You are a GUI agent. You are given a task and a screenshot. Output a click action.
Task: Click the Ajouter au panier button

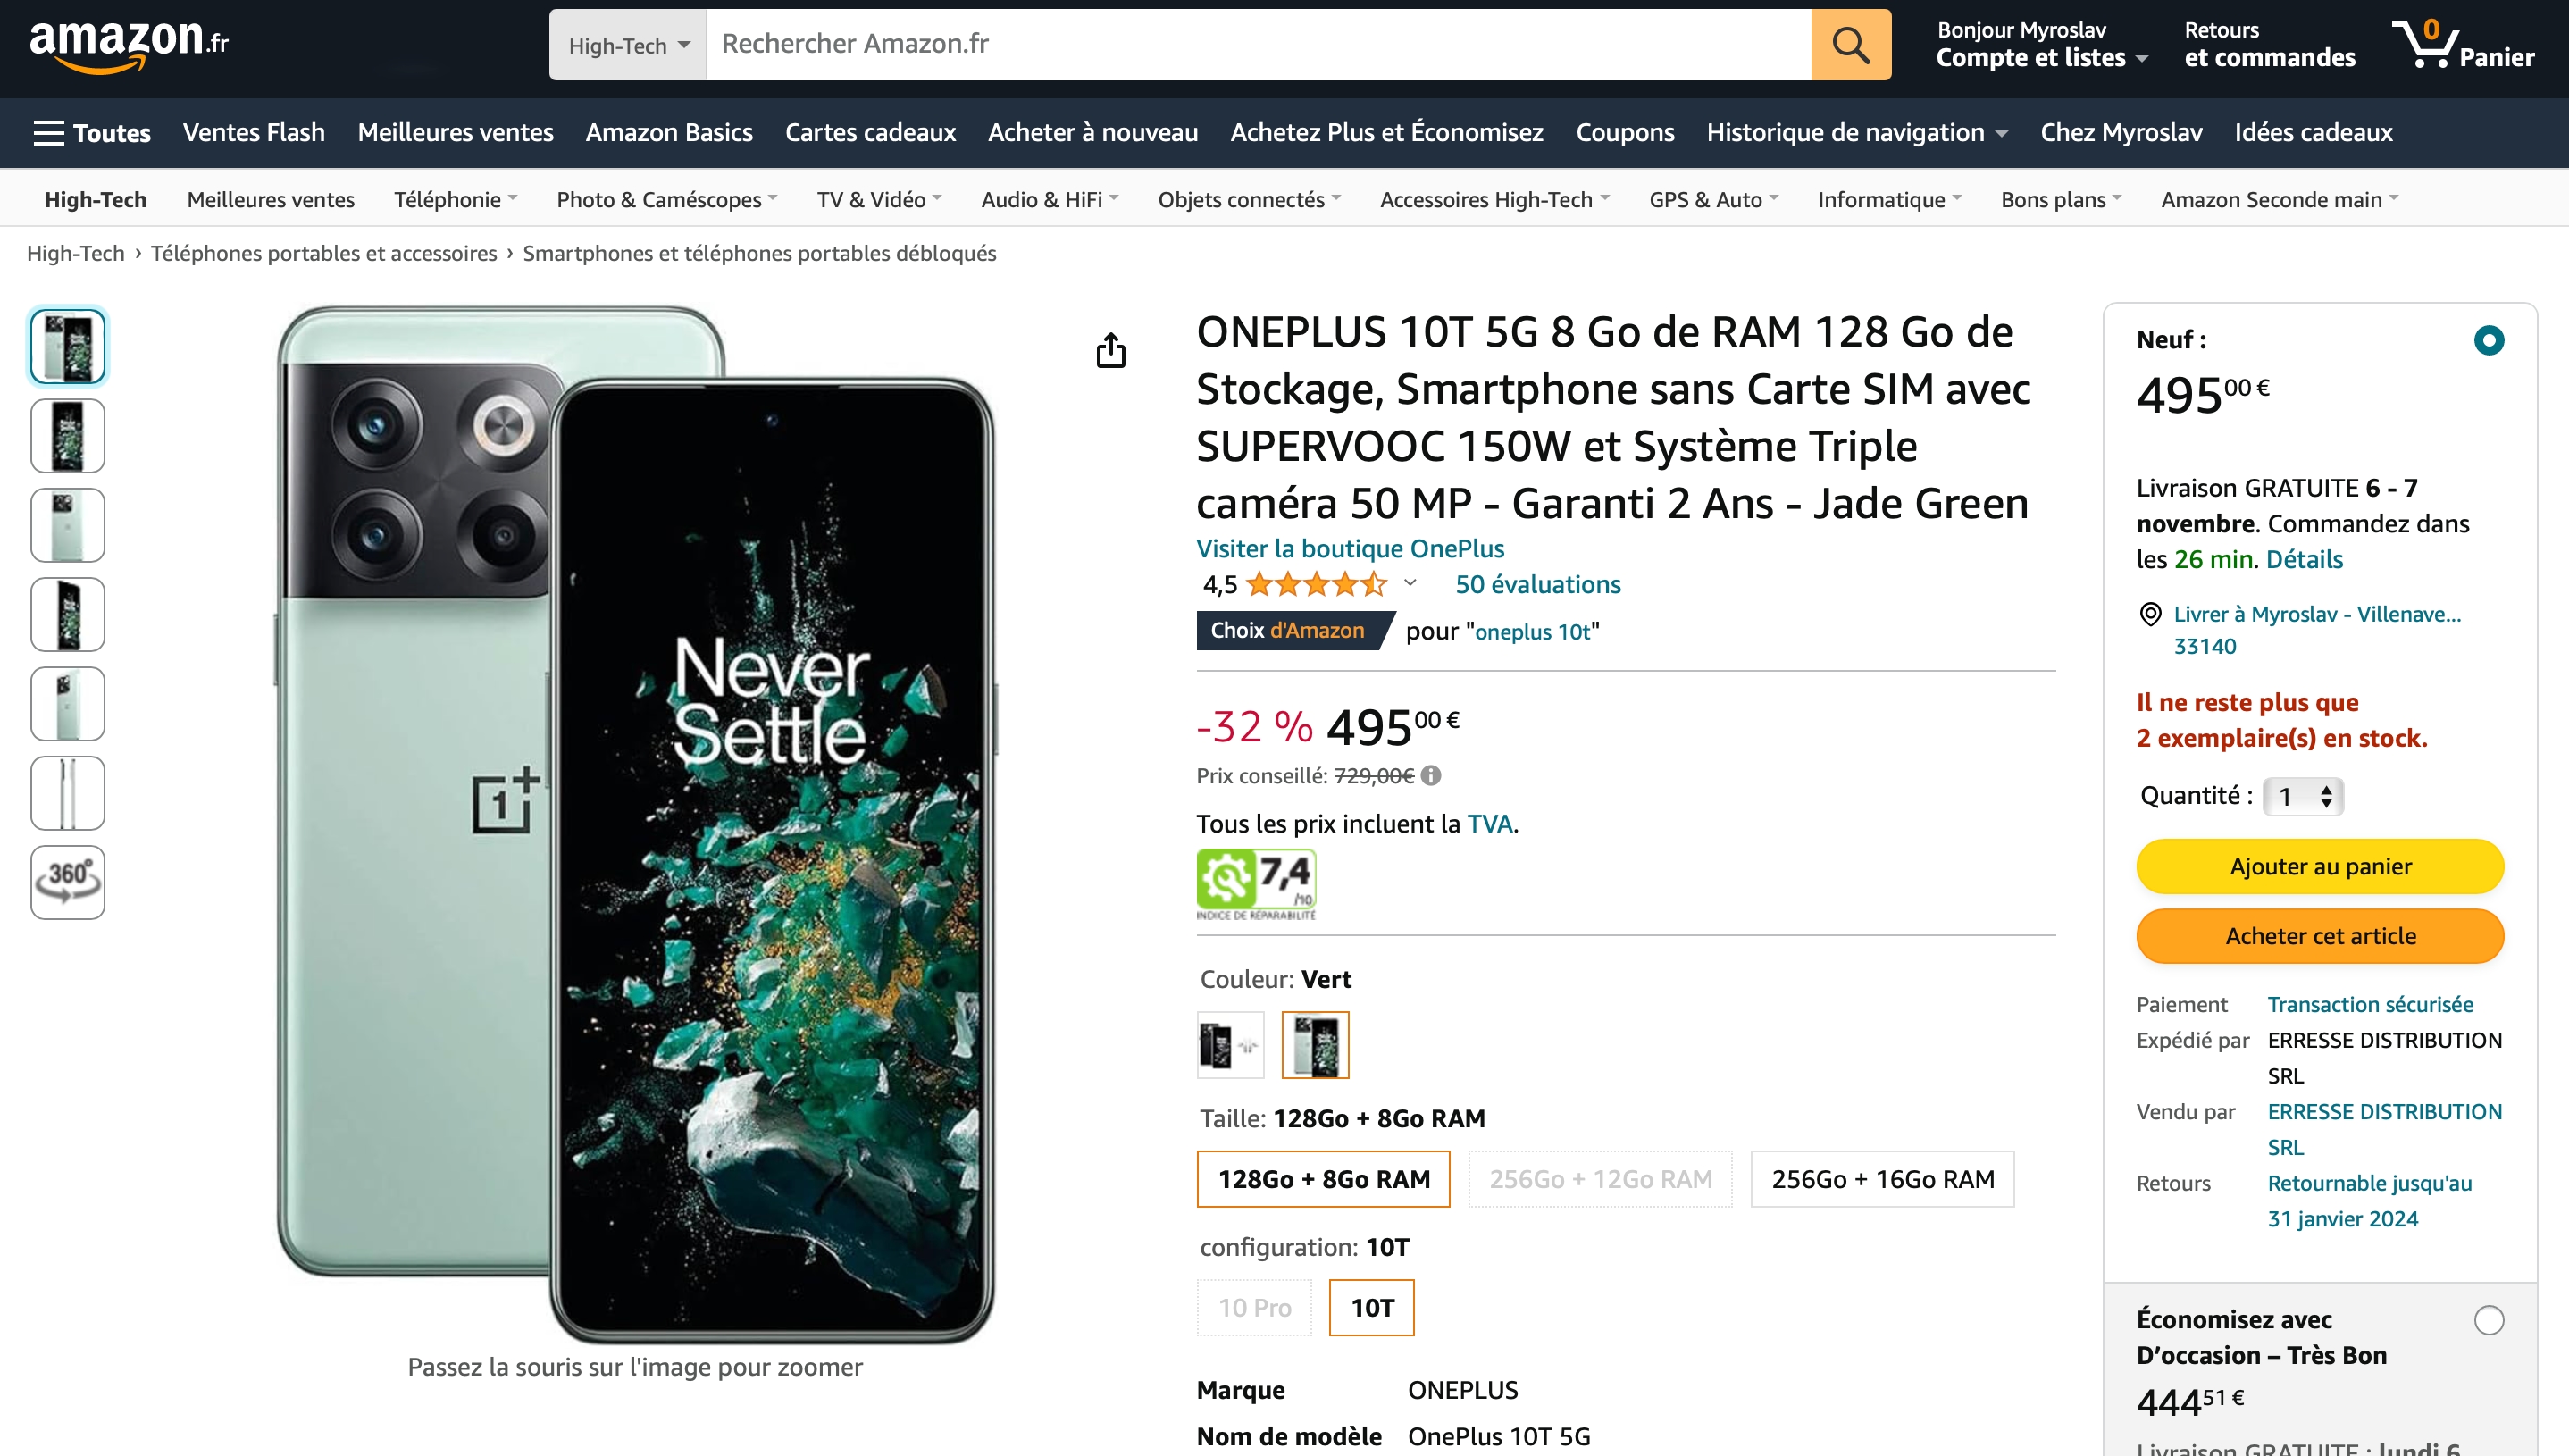tap(2320, 866)
